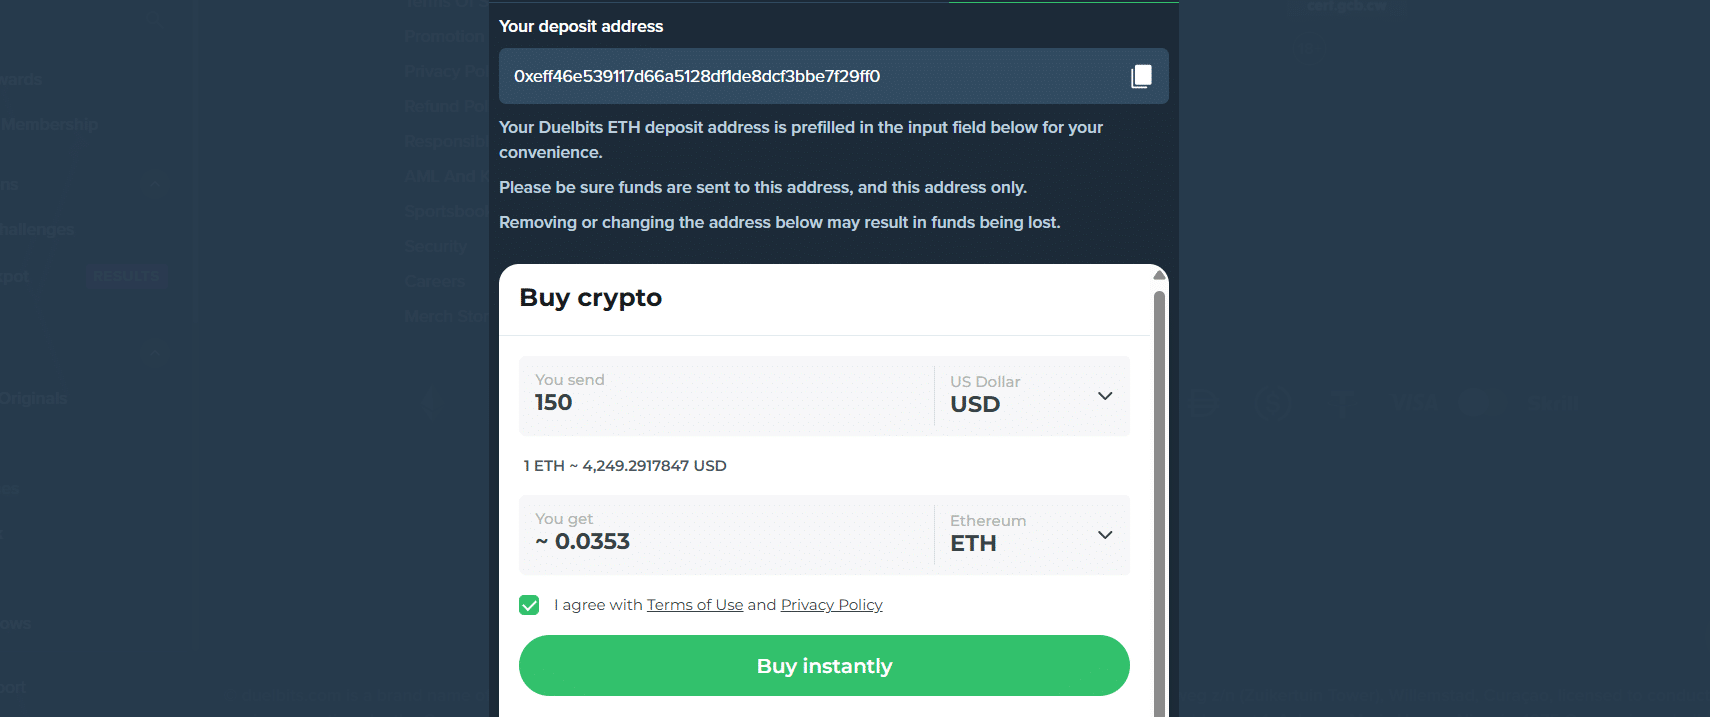Select the VISA payment icon

1416,402
